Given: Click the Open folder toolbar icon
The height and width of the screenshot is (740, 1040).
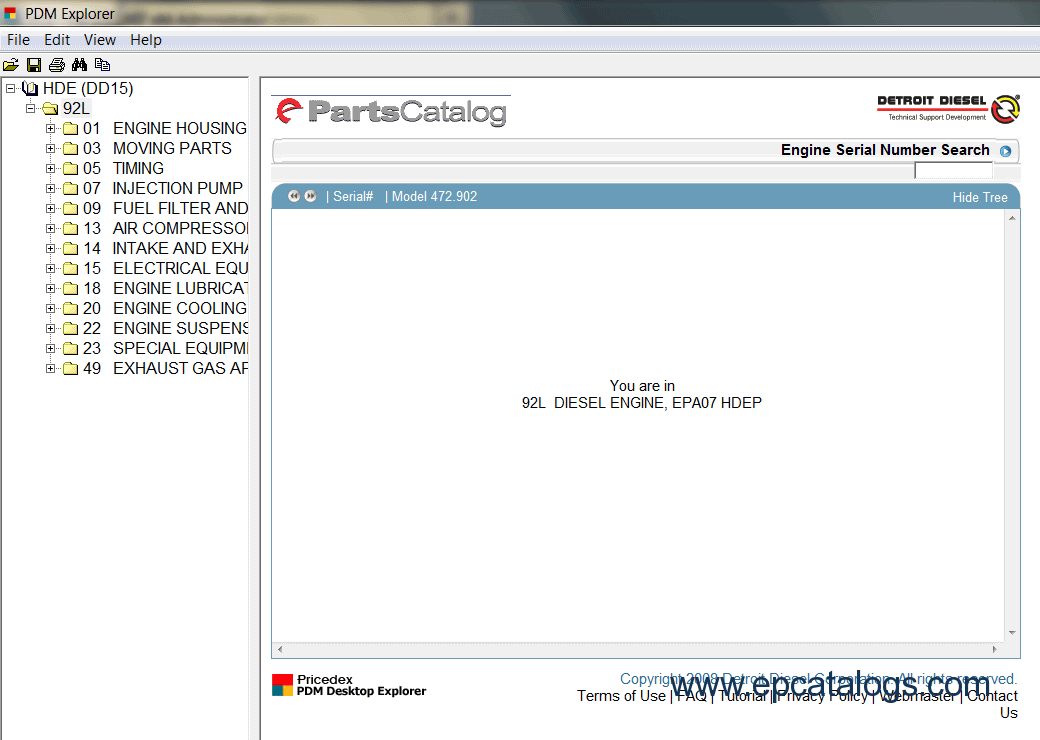Looking at the screenshot, I should 11,64.
